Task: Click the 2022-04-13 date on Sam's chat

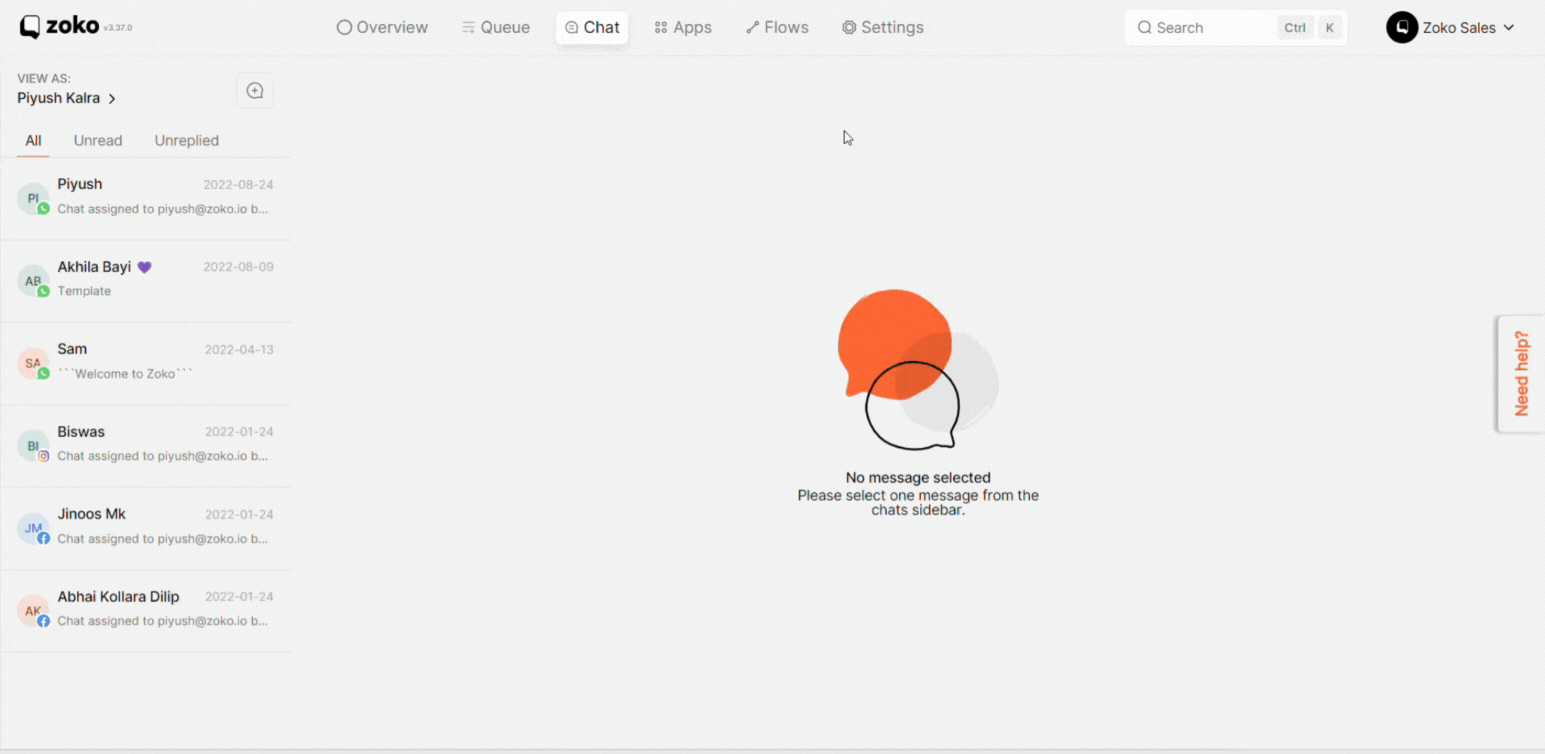Action: [239, 350]
